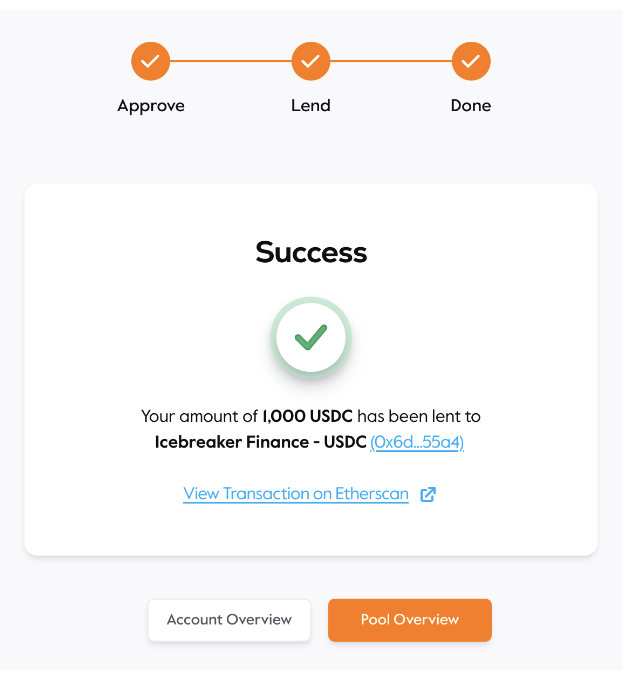Click progress line between Approve and Lend
The image size is (624, 678).
point(230,61)
